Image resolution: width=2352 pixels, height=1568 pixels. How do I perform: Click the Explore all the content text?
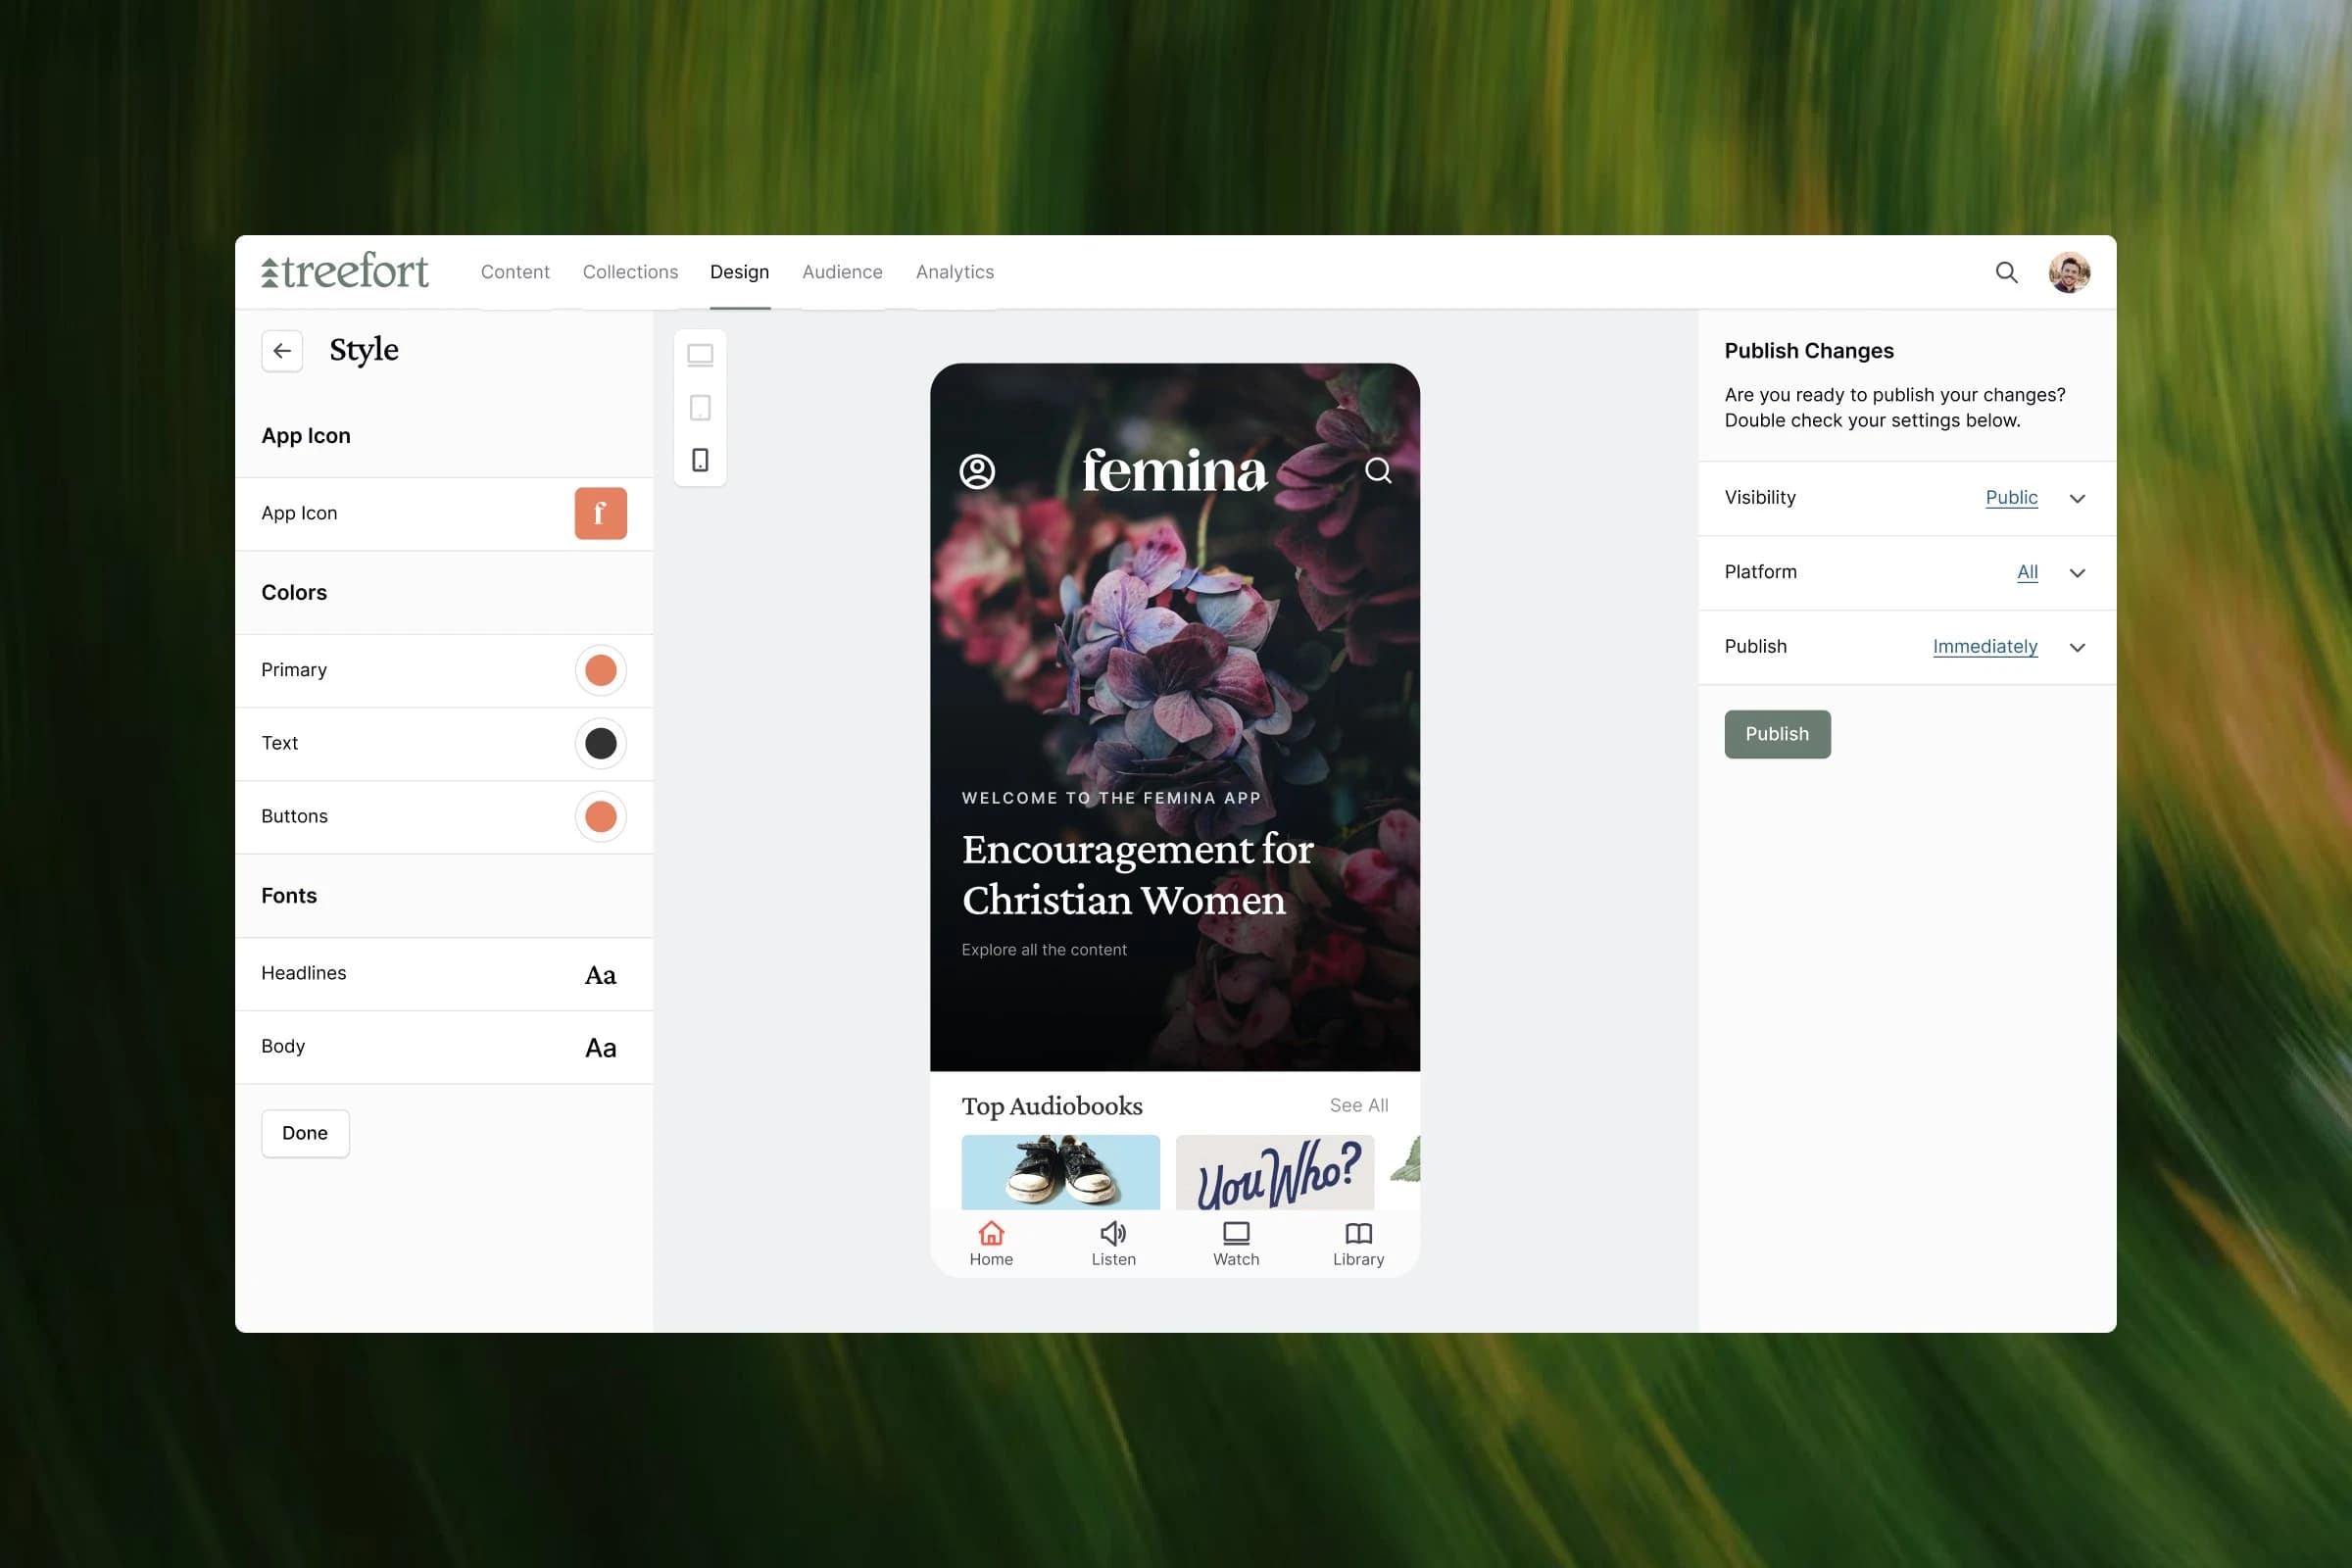click(1044, 950)
